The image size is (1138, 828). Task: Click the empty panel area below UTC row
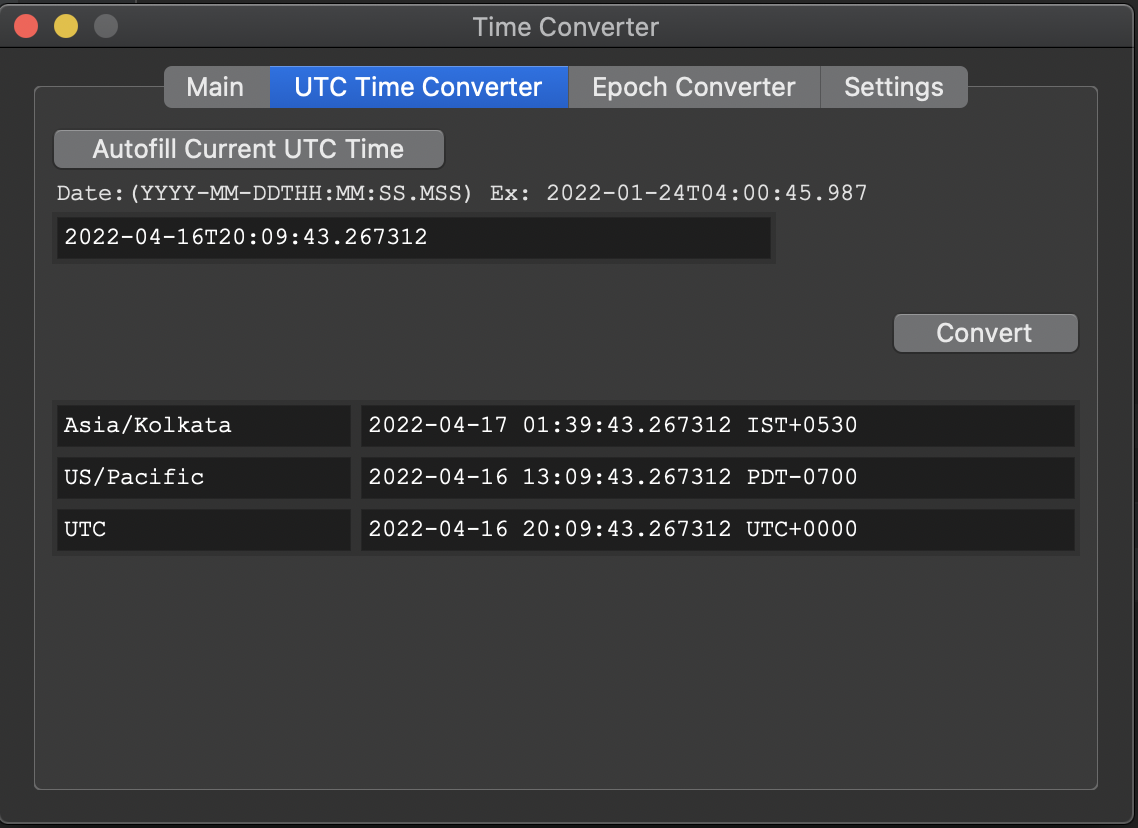pos(566,670)
